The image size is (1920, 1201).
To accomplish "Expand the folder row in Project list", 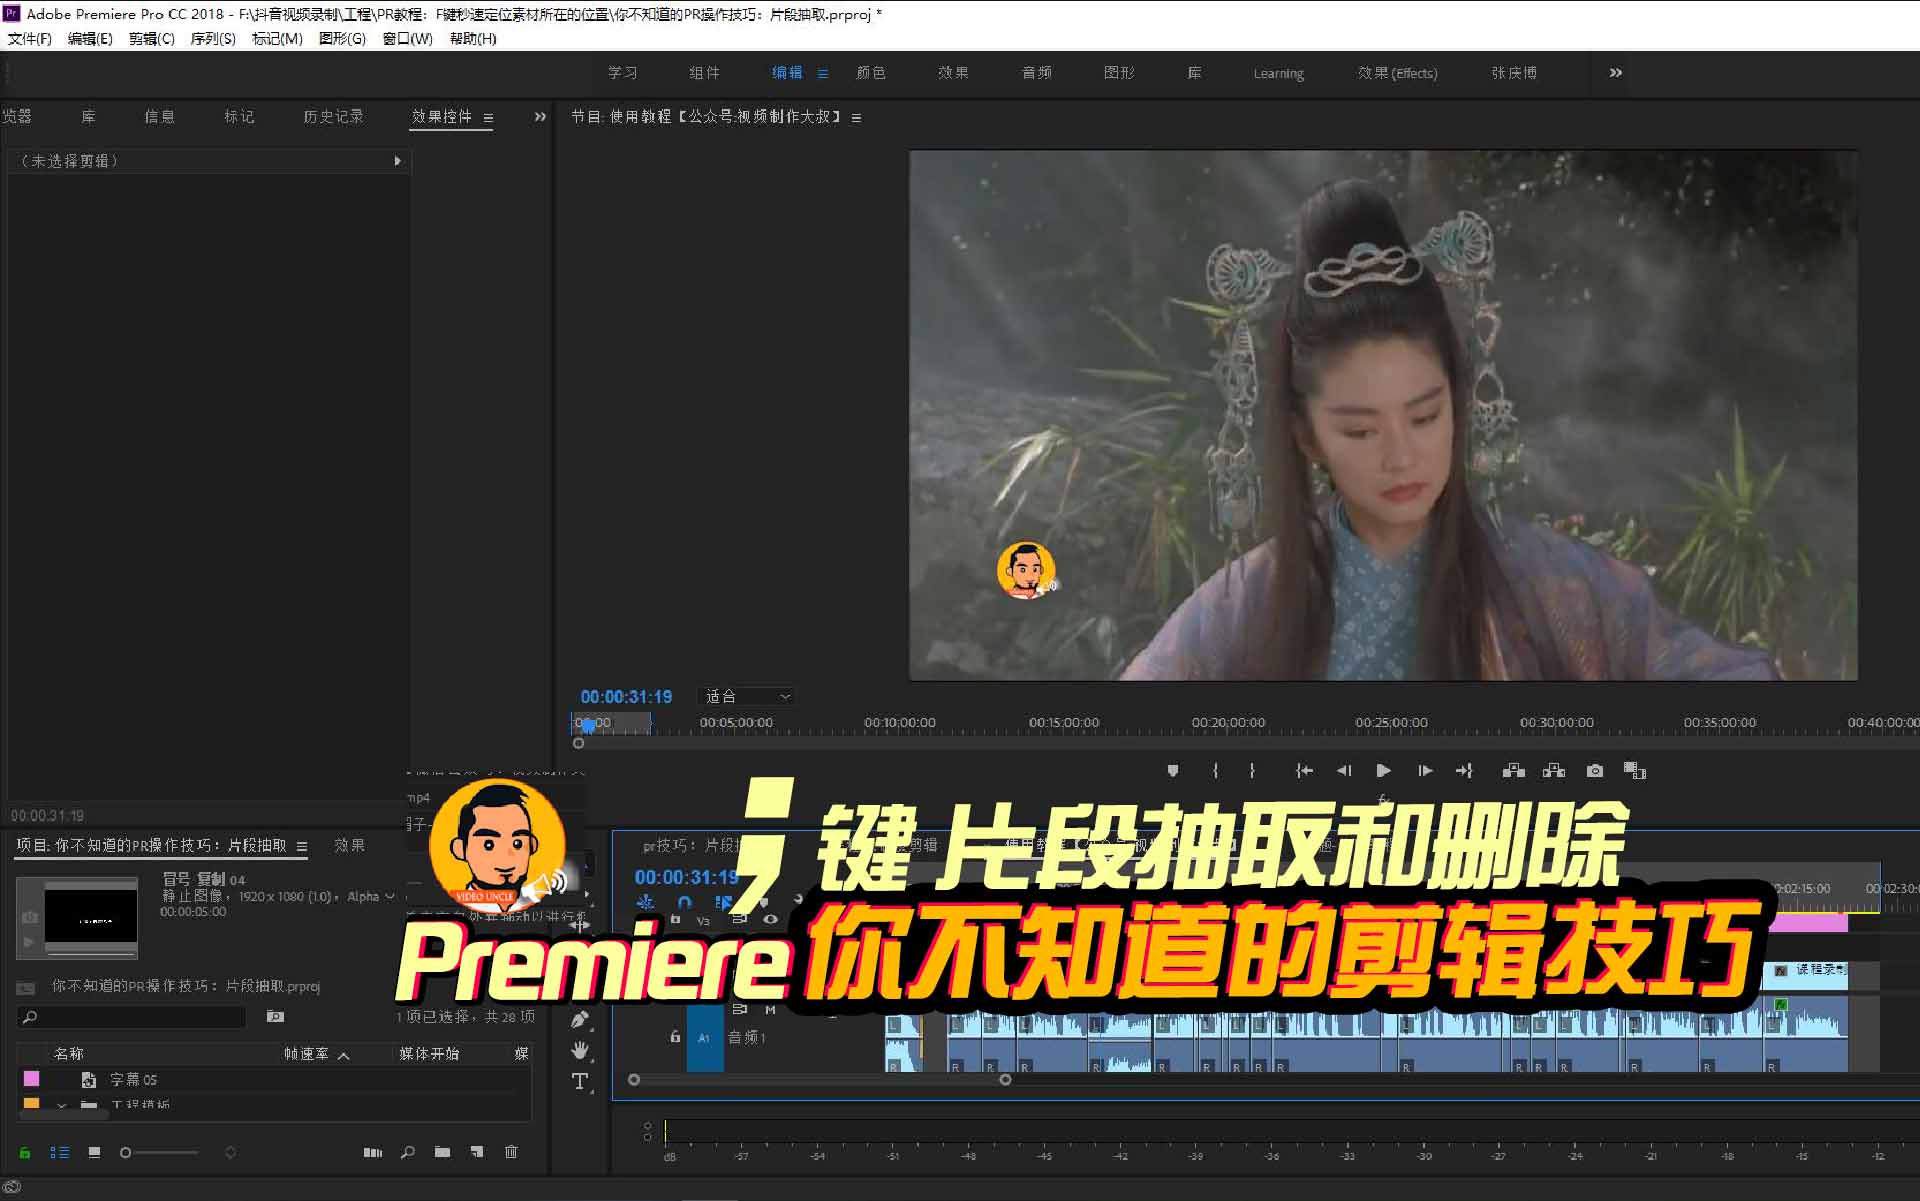I will (62, 1105).
